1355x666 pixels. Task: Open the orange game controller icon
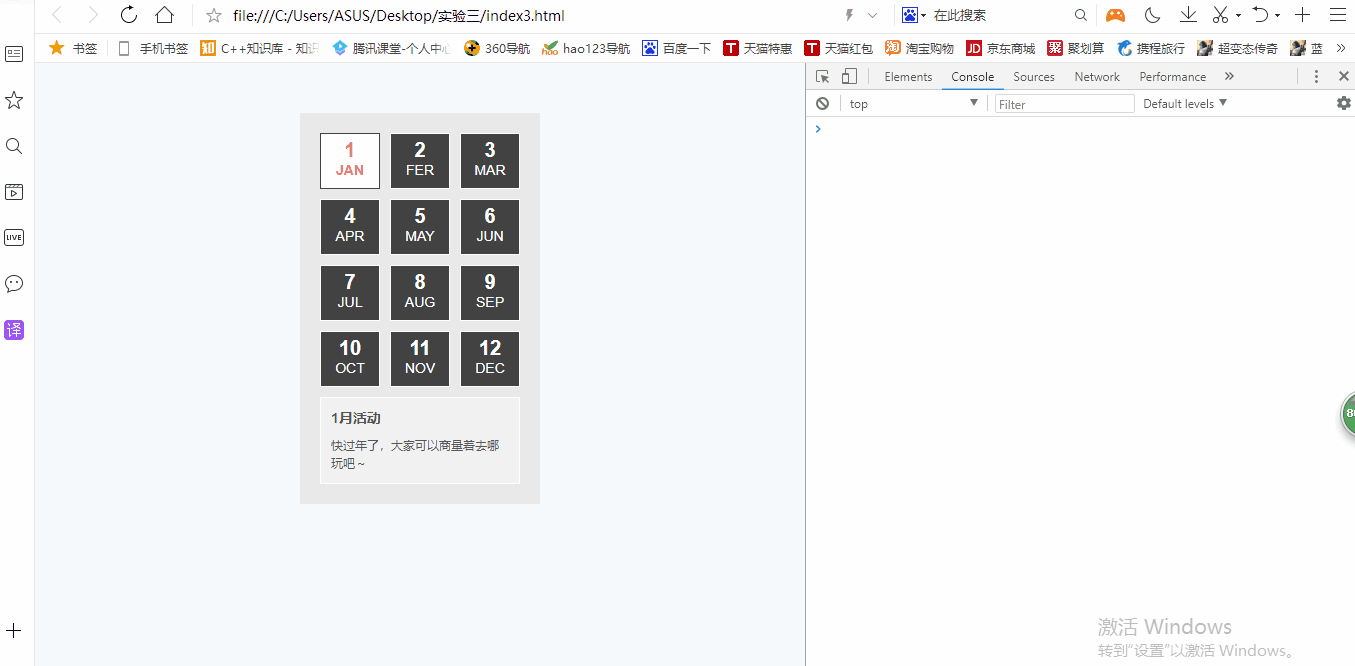pos(1115,15)
